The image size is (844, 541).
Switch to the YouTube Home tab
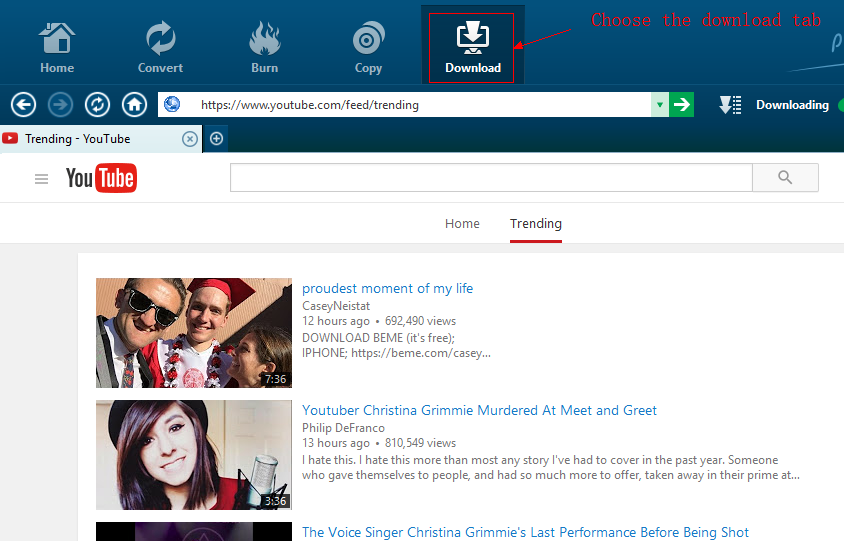tap(462, 223)
